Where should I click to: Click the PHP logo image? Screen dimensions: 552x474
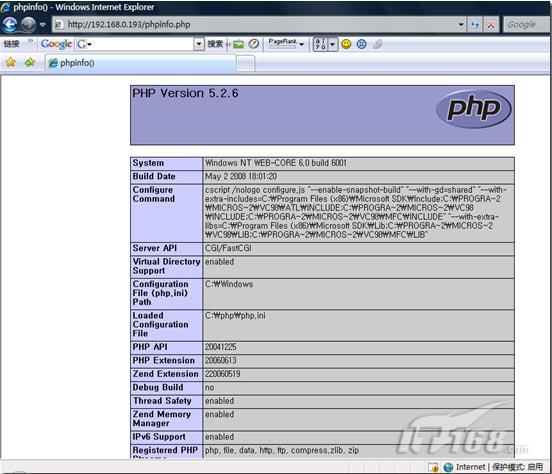(x=473, y=108)
